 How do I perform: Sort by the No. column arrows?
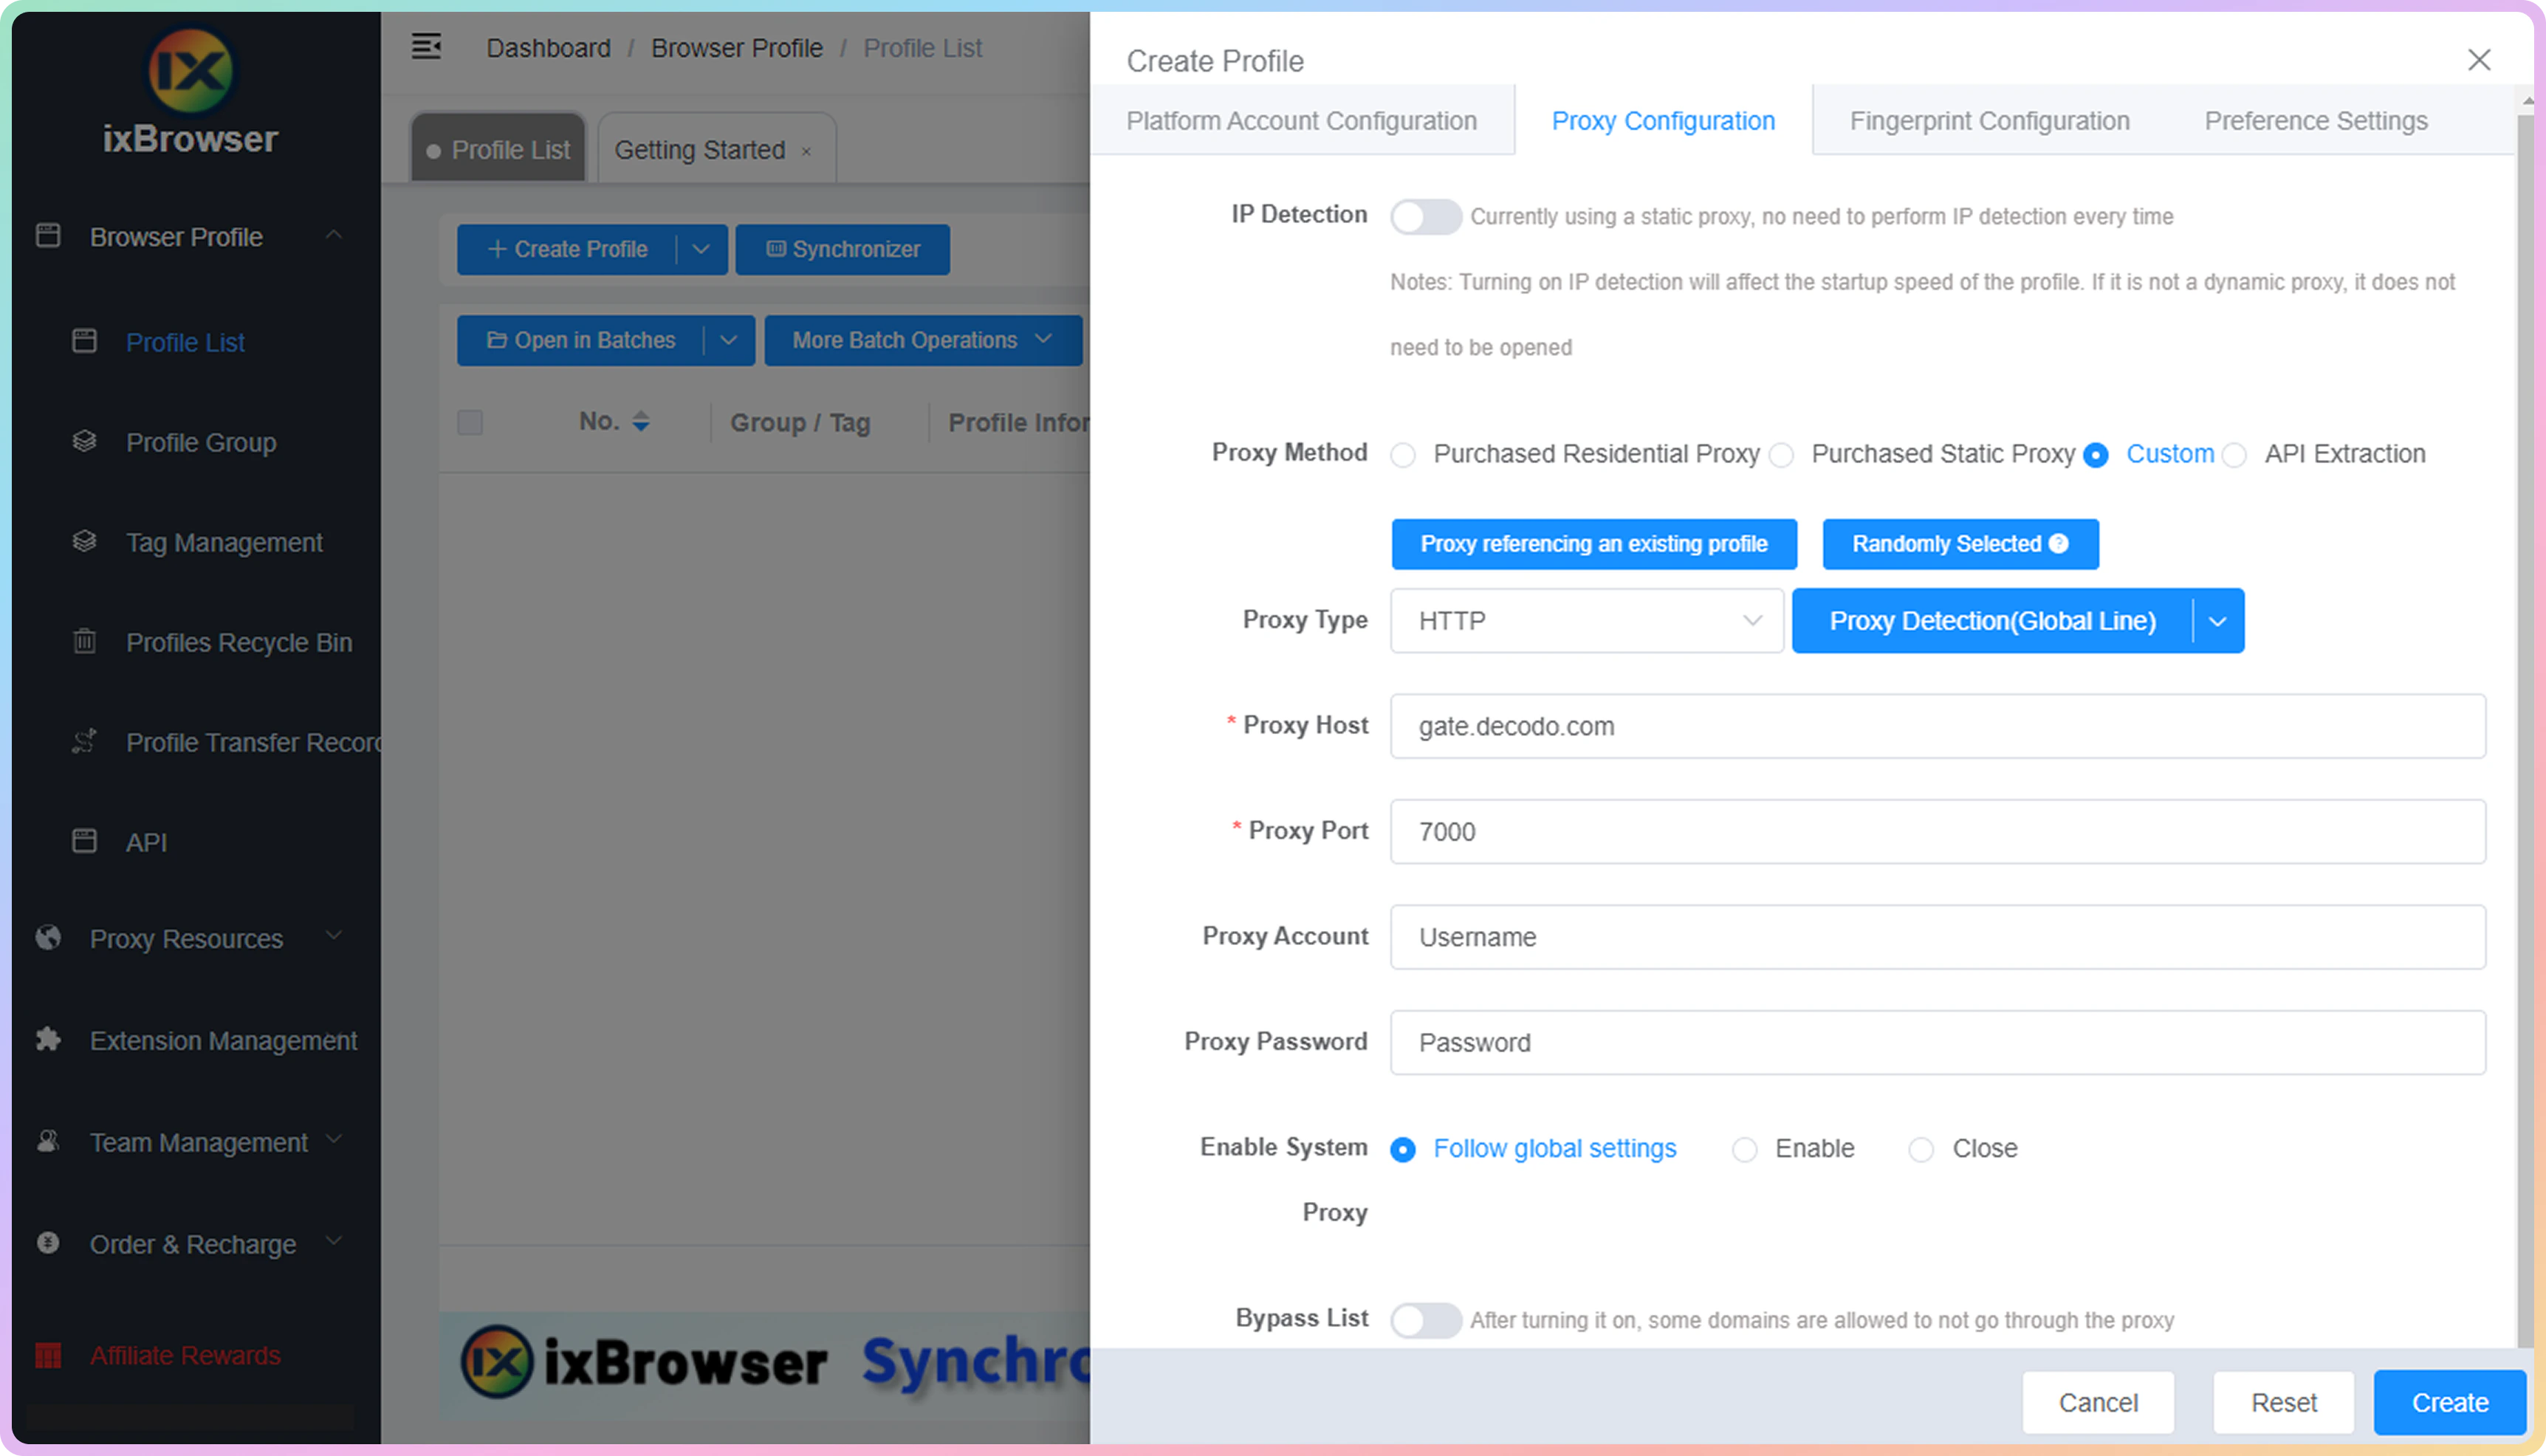[641, 421]
